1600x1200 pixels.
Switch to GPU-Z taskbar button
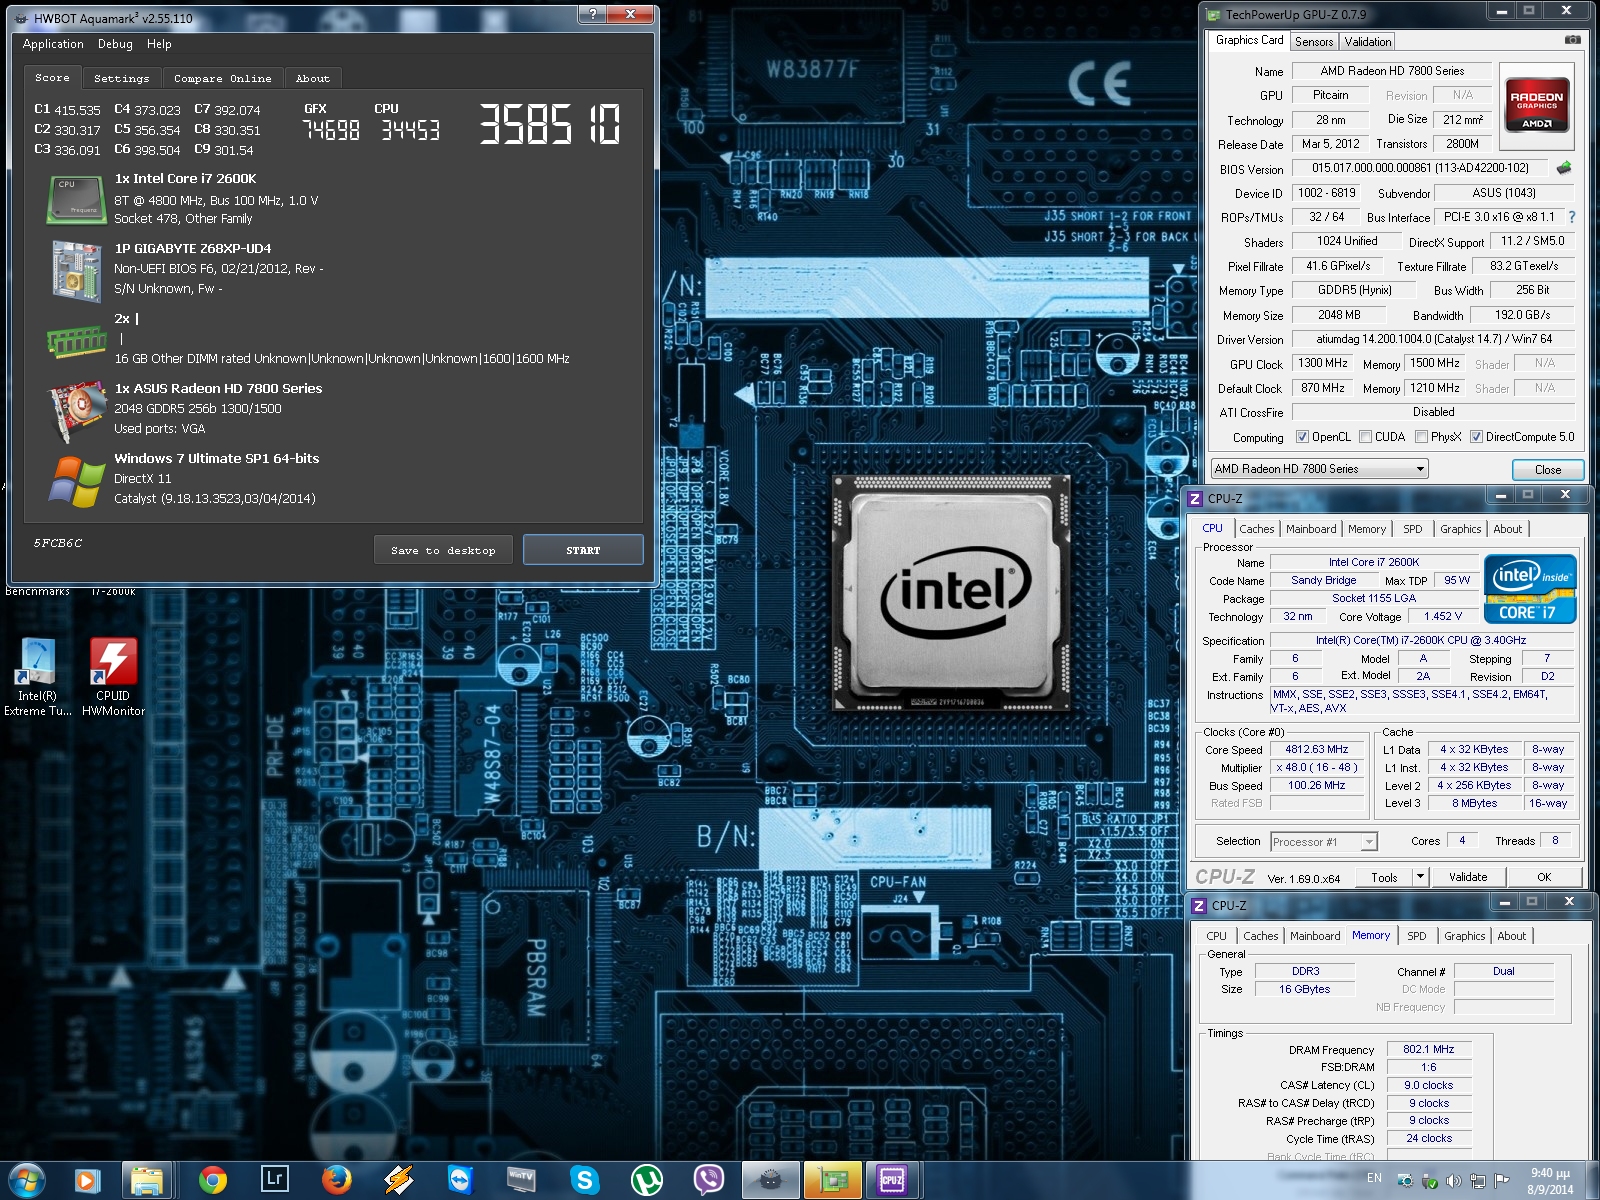click(x=832, y=1180)
